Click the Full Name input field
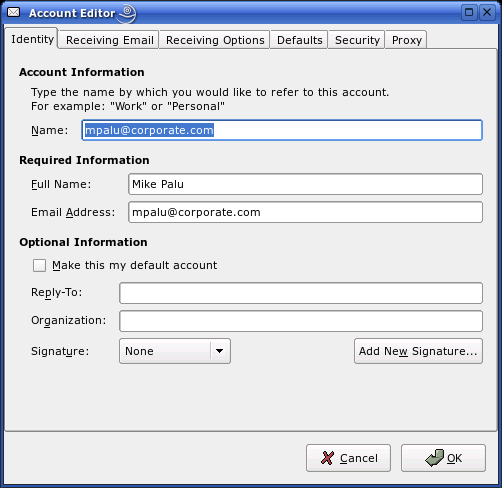The image size is (502, 488). point(305,184)
